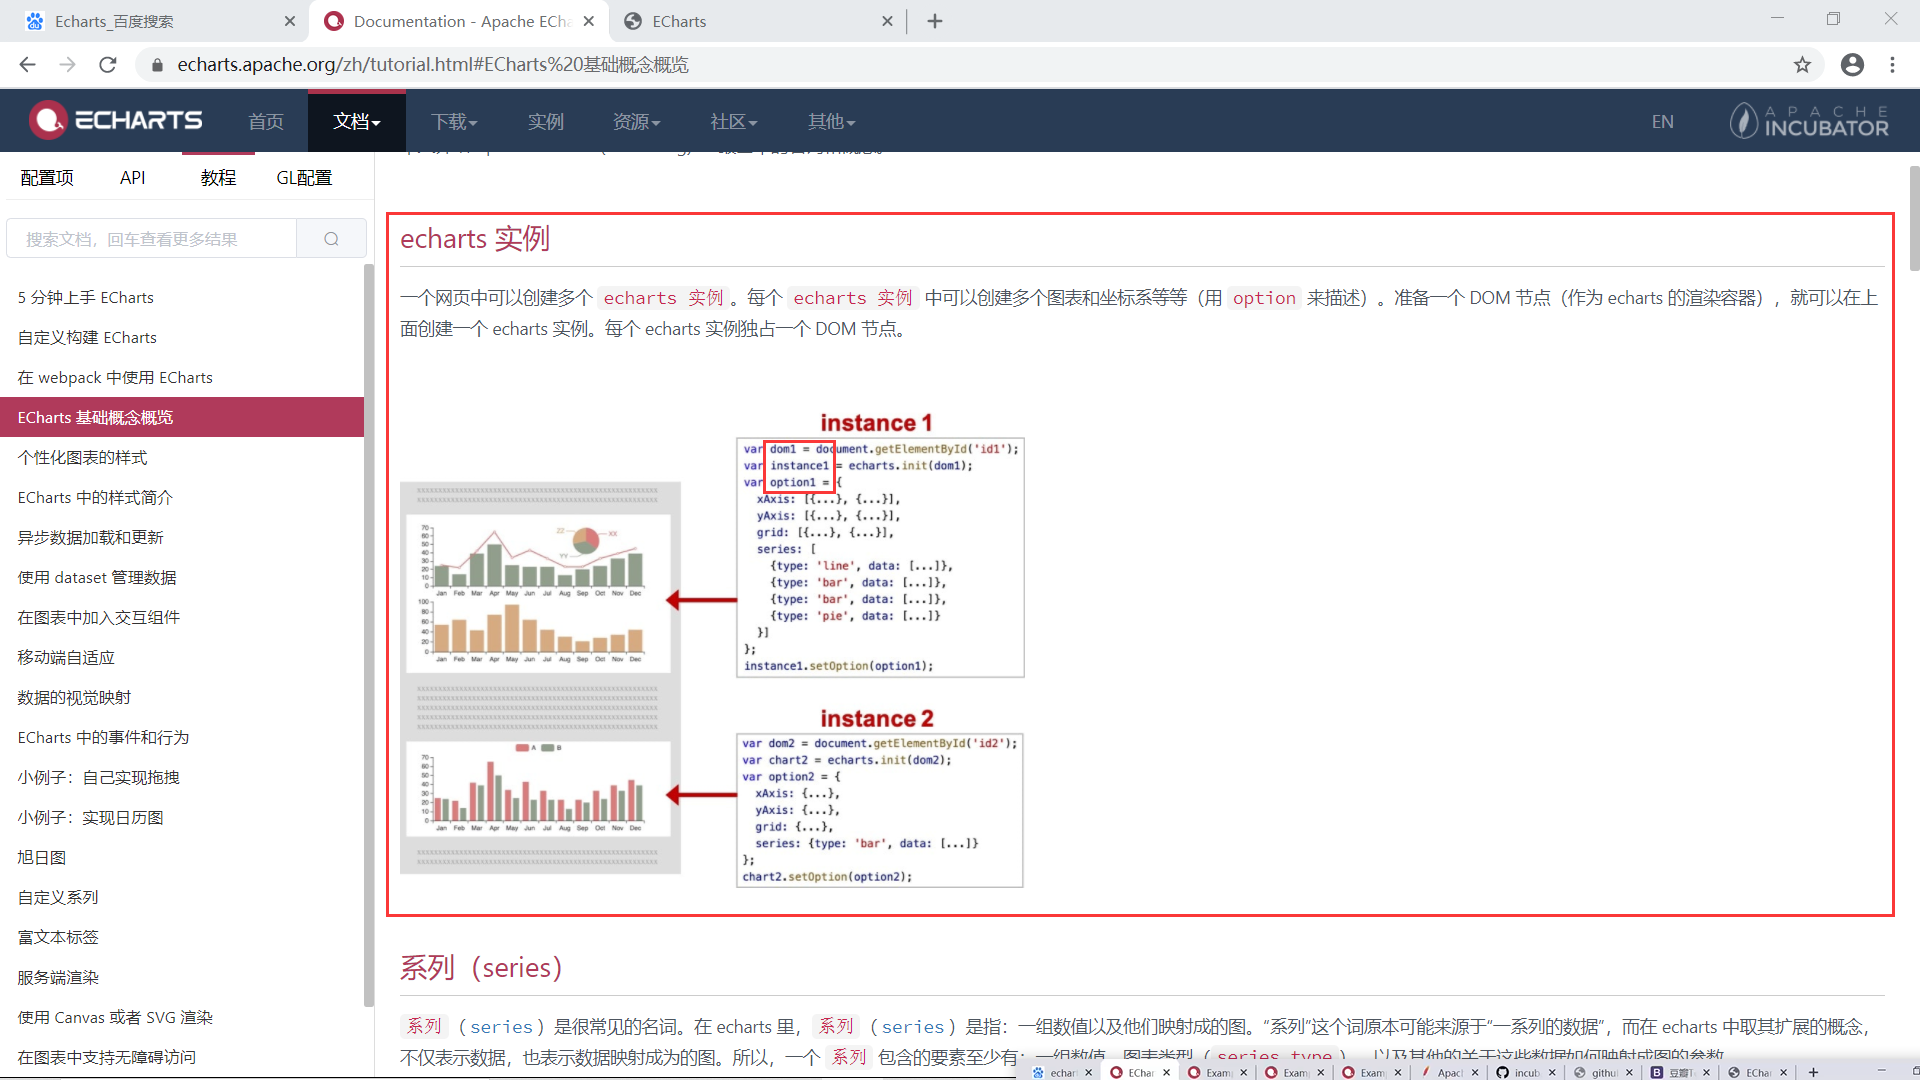Open 个性化图表的样式 tutorial
Screen dimensions: 1920x1080
click(82, 457)
